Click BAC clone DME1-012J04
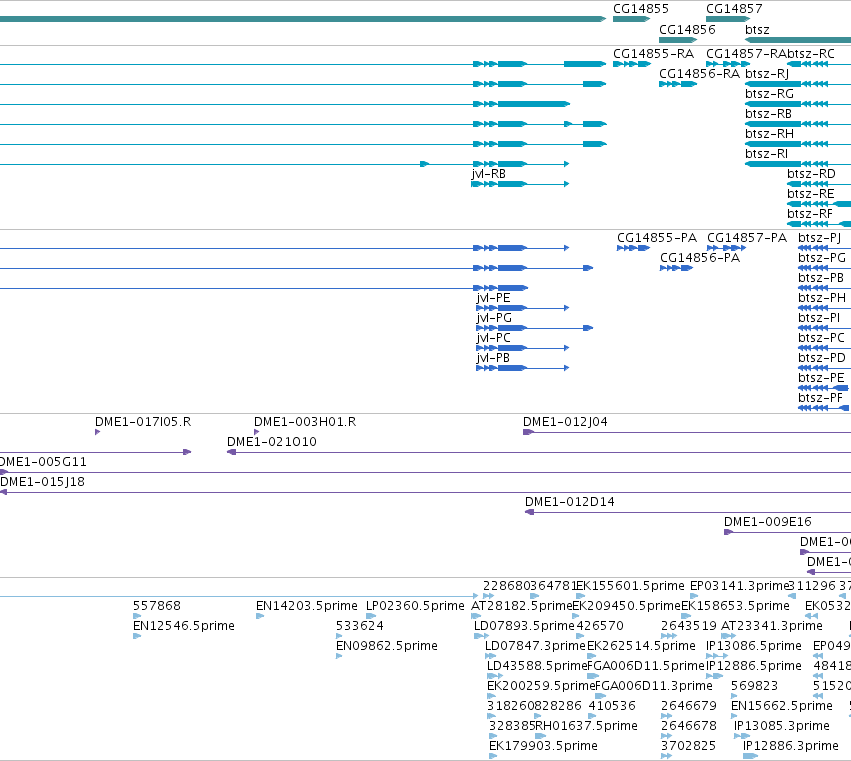 click(x=566, y=422)
